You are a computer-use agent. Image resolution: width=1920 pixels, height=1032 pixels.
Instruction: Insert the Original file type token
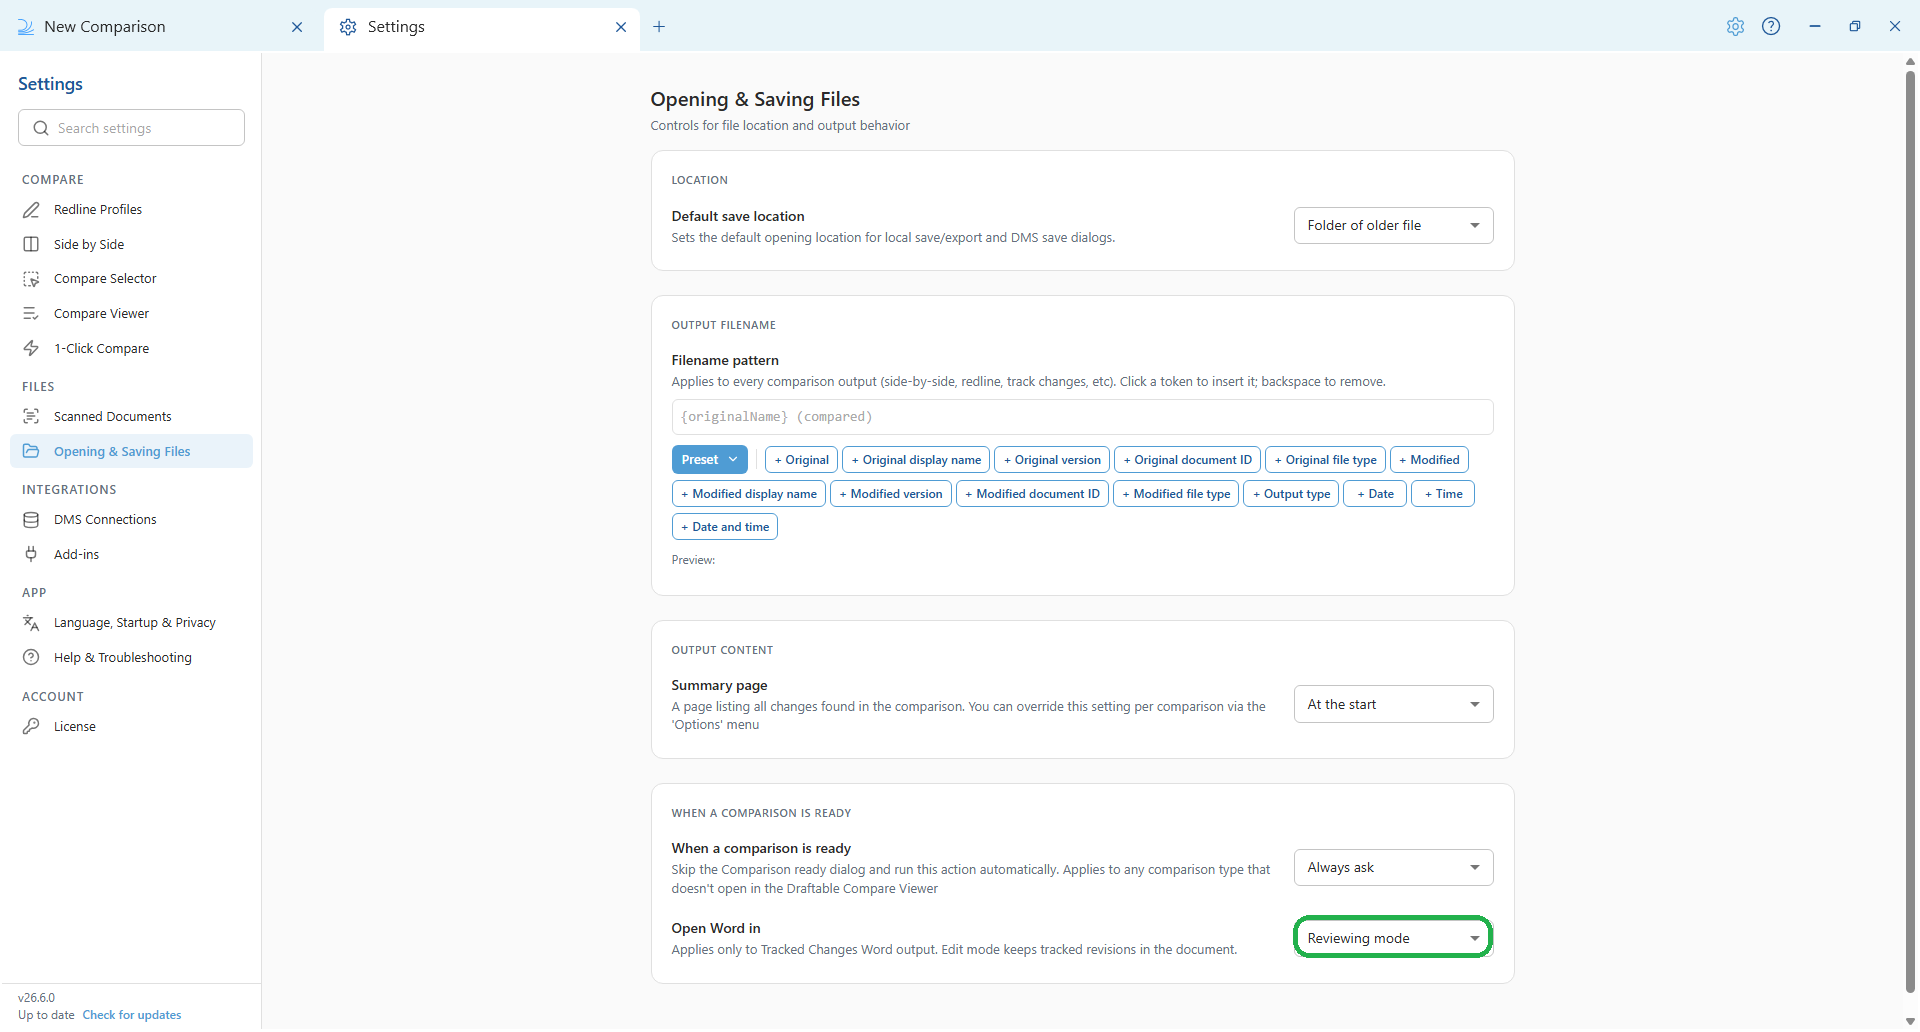point(1325,460)
